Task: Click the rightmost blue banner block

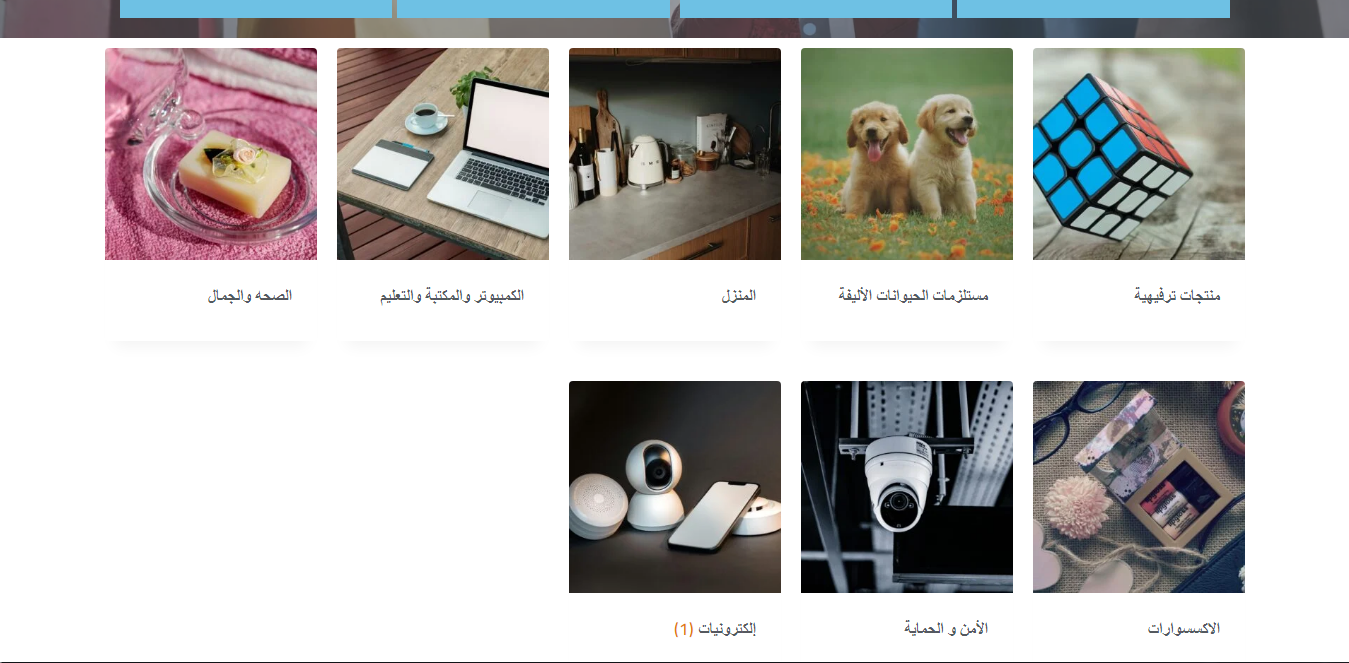Action: (x=1093, y=9)
